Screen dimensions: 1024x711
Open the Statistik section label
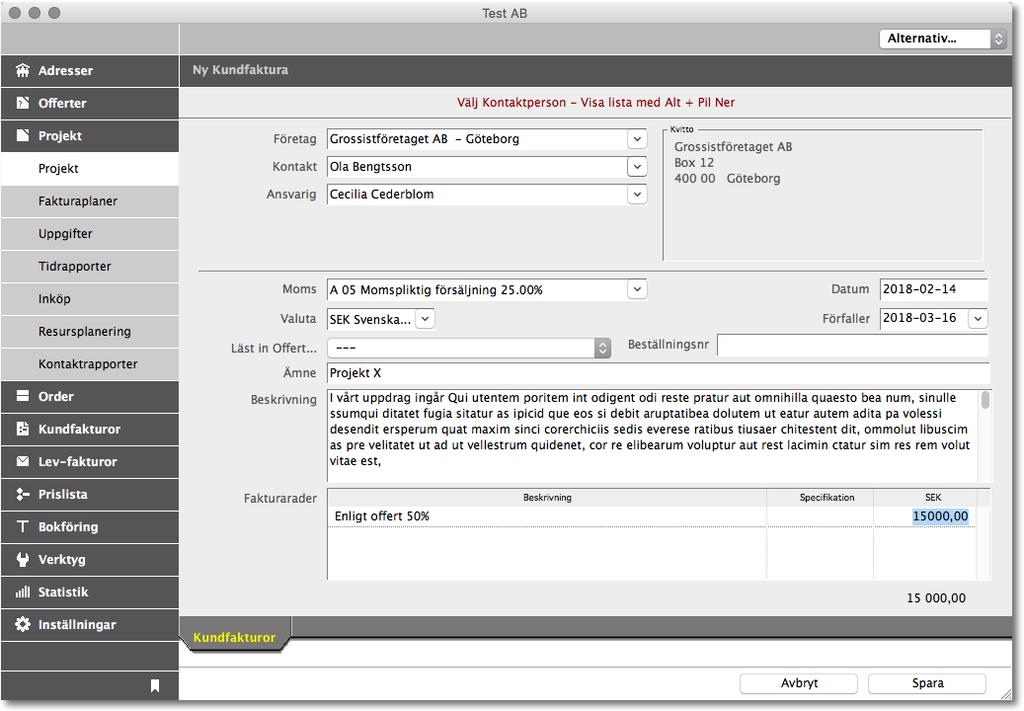click(63, 592)
